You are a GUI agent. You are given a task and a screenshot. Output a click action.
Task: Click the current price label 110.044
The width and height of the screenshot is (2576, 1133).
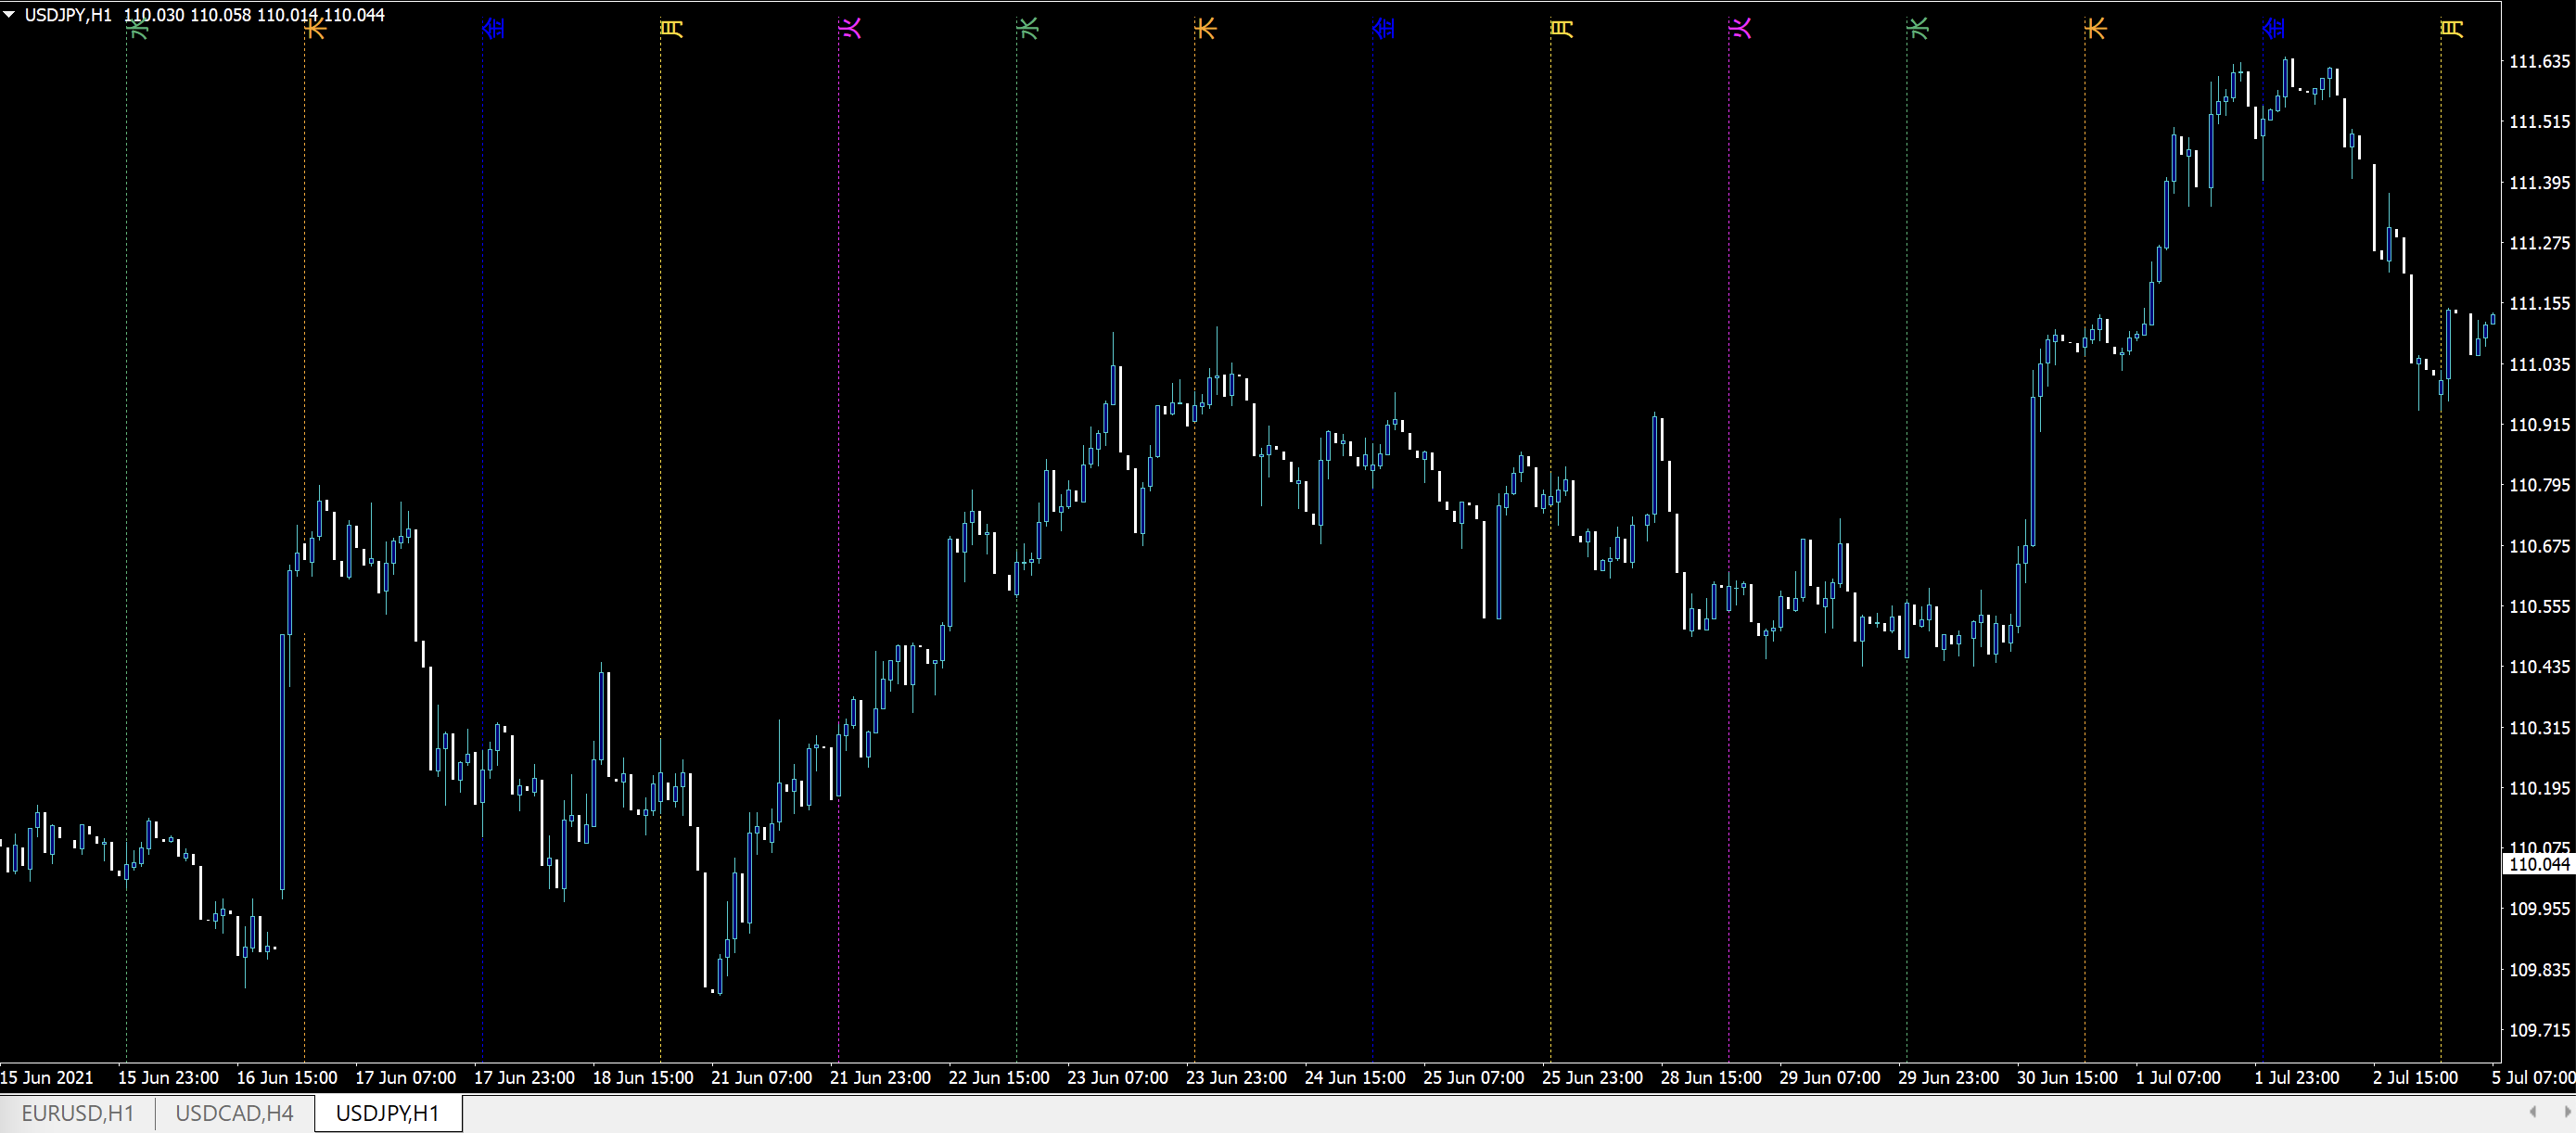click(2538, 864)
